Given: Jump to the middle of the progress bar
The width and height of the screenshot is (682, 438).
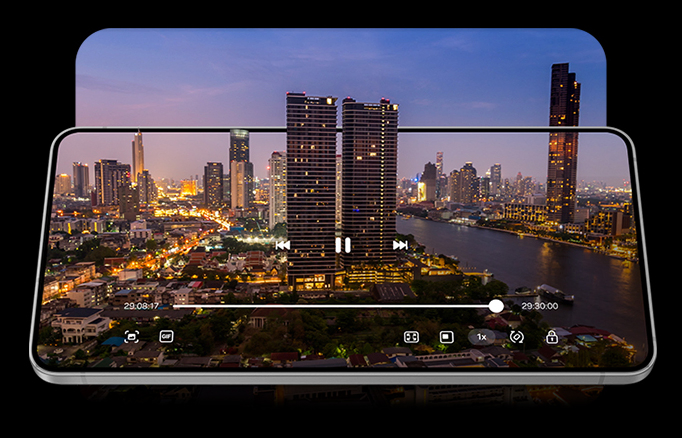Looking at the screenshot, I should (x=335, y=306).
